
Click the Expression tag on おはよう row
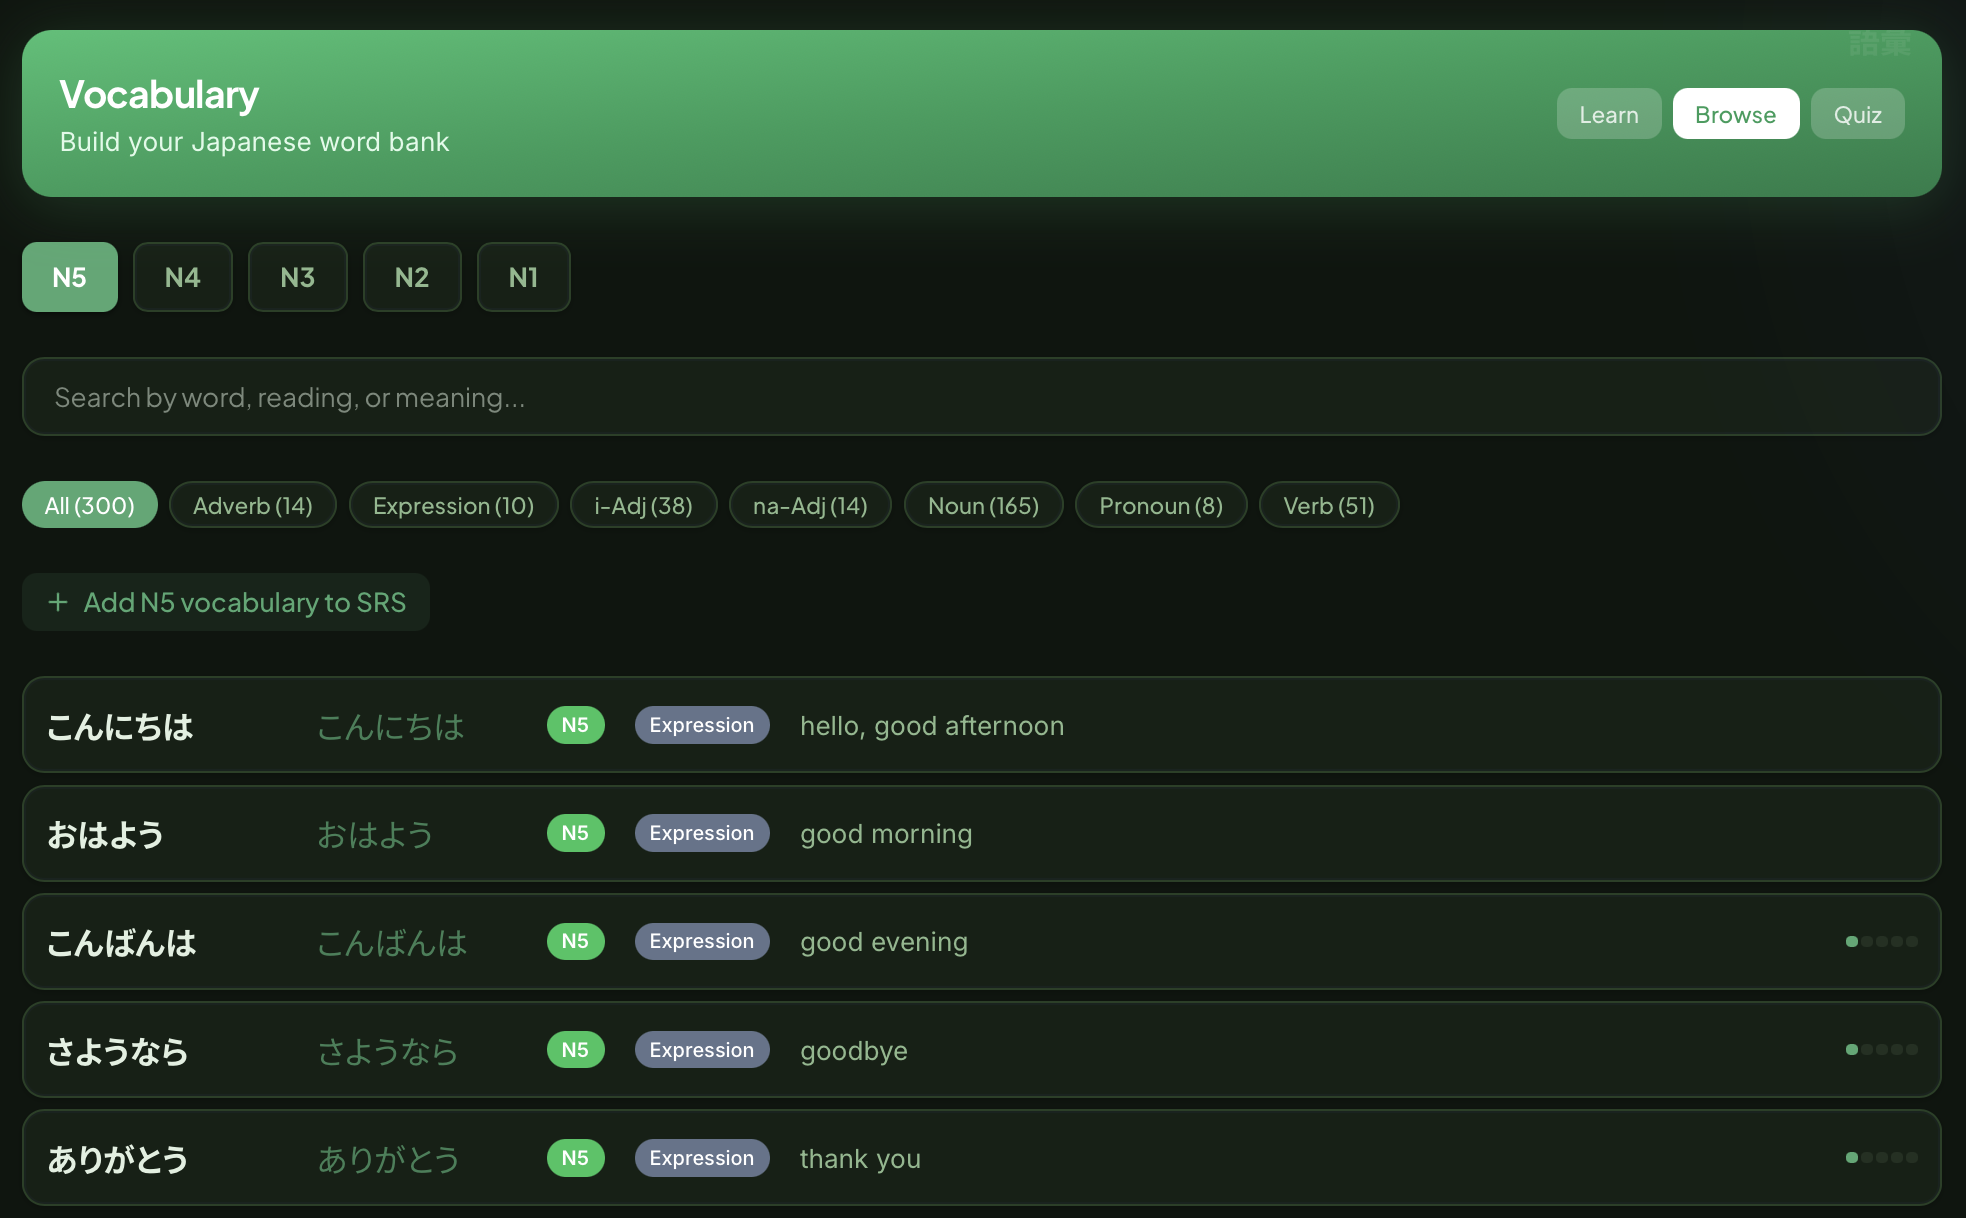pyautogui.click(x=701, y=833)
